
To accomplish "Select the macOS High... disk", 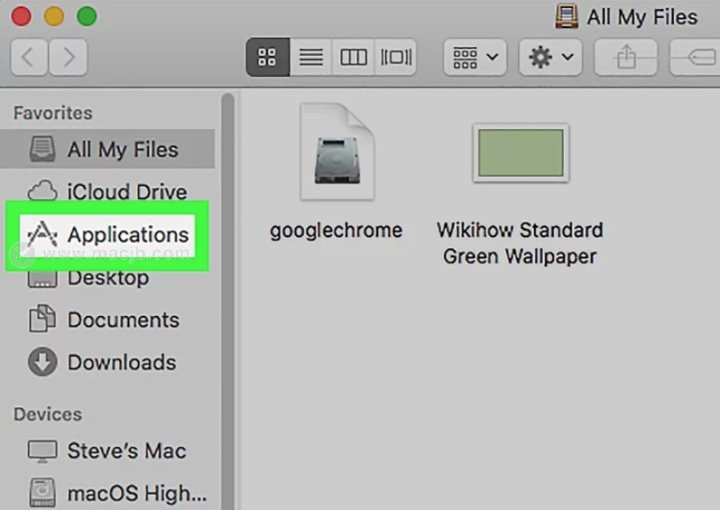I will (x=107, y=493).
